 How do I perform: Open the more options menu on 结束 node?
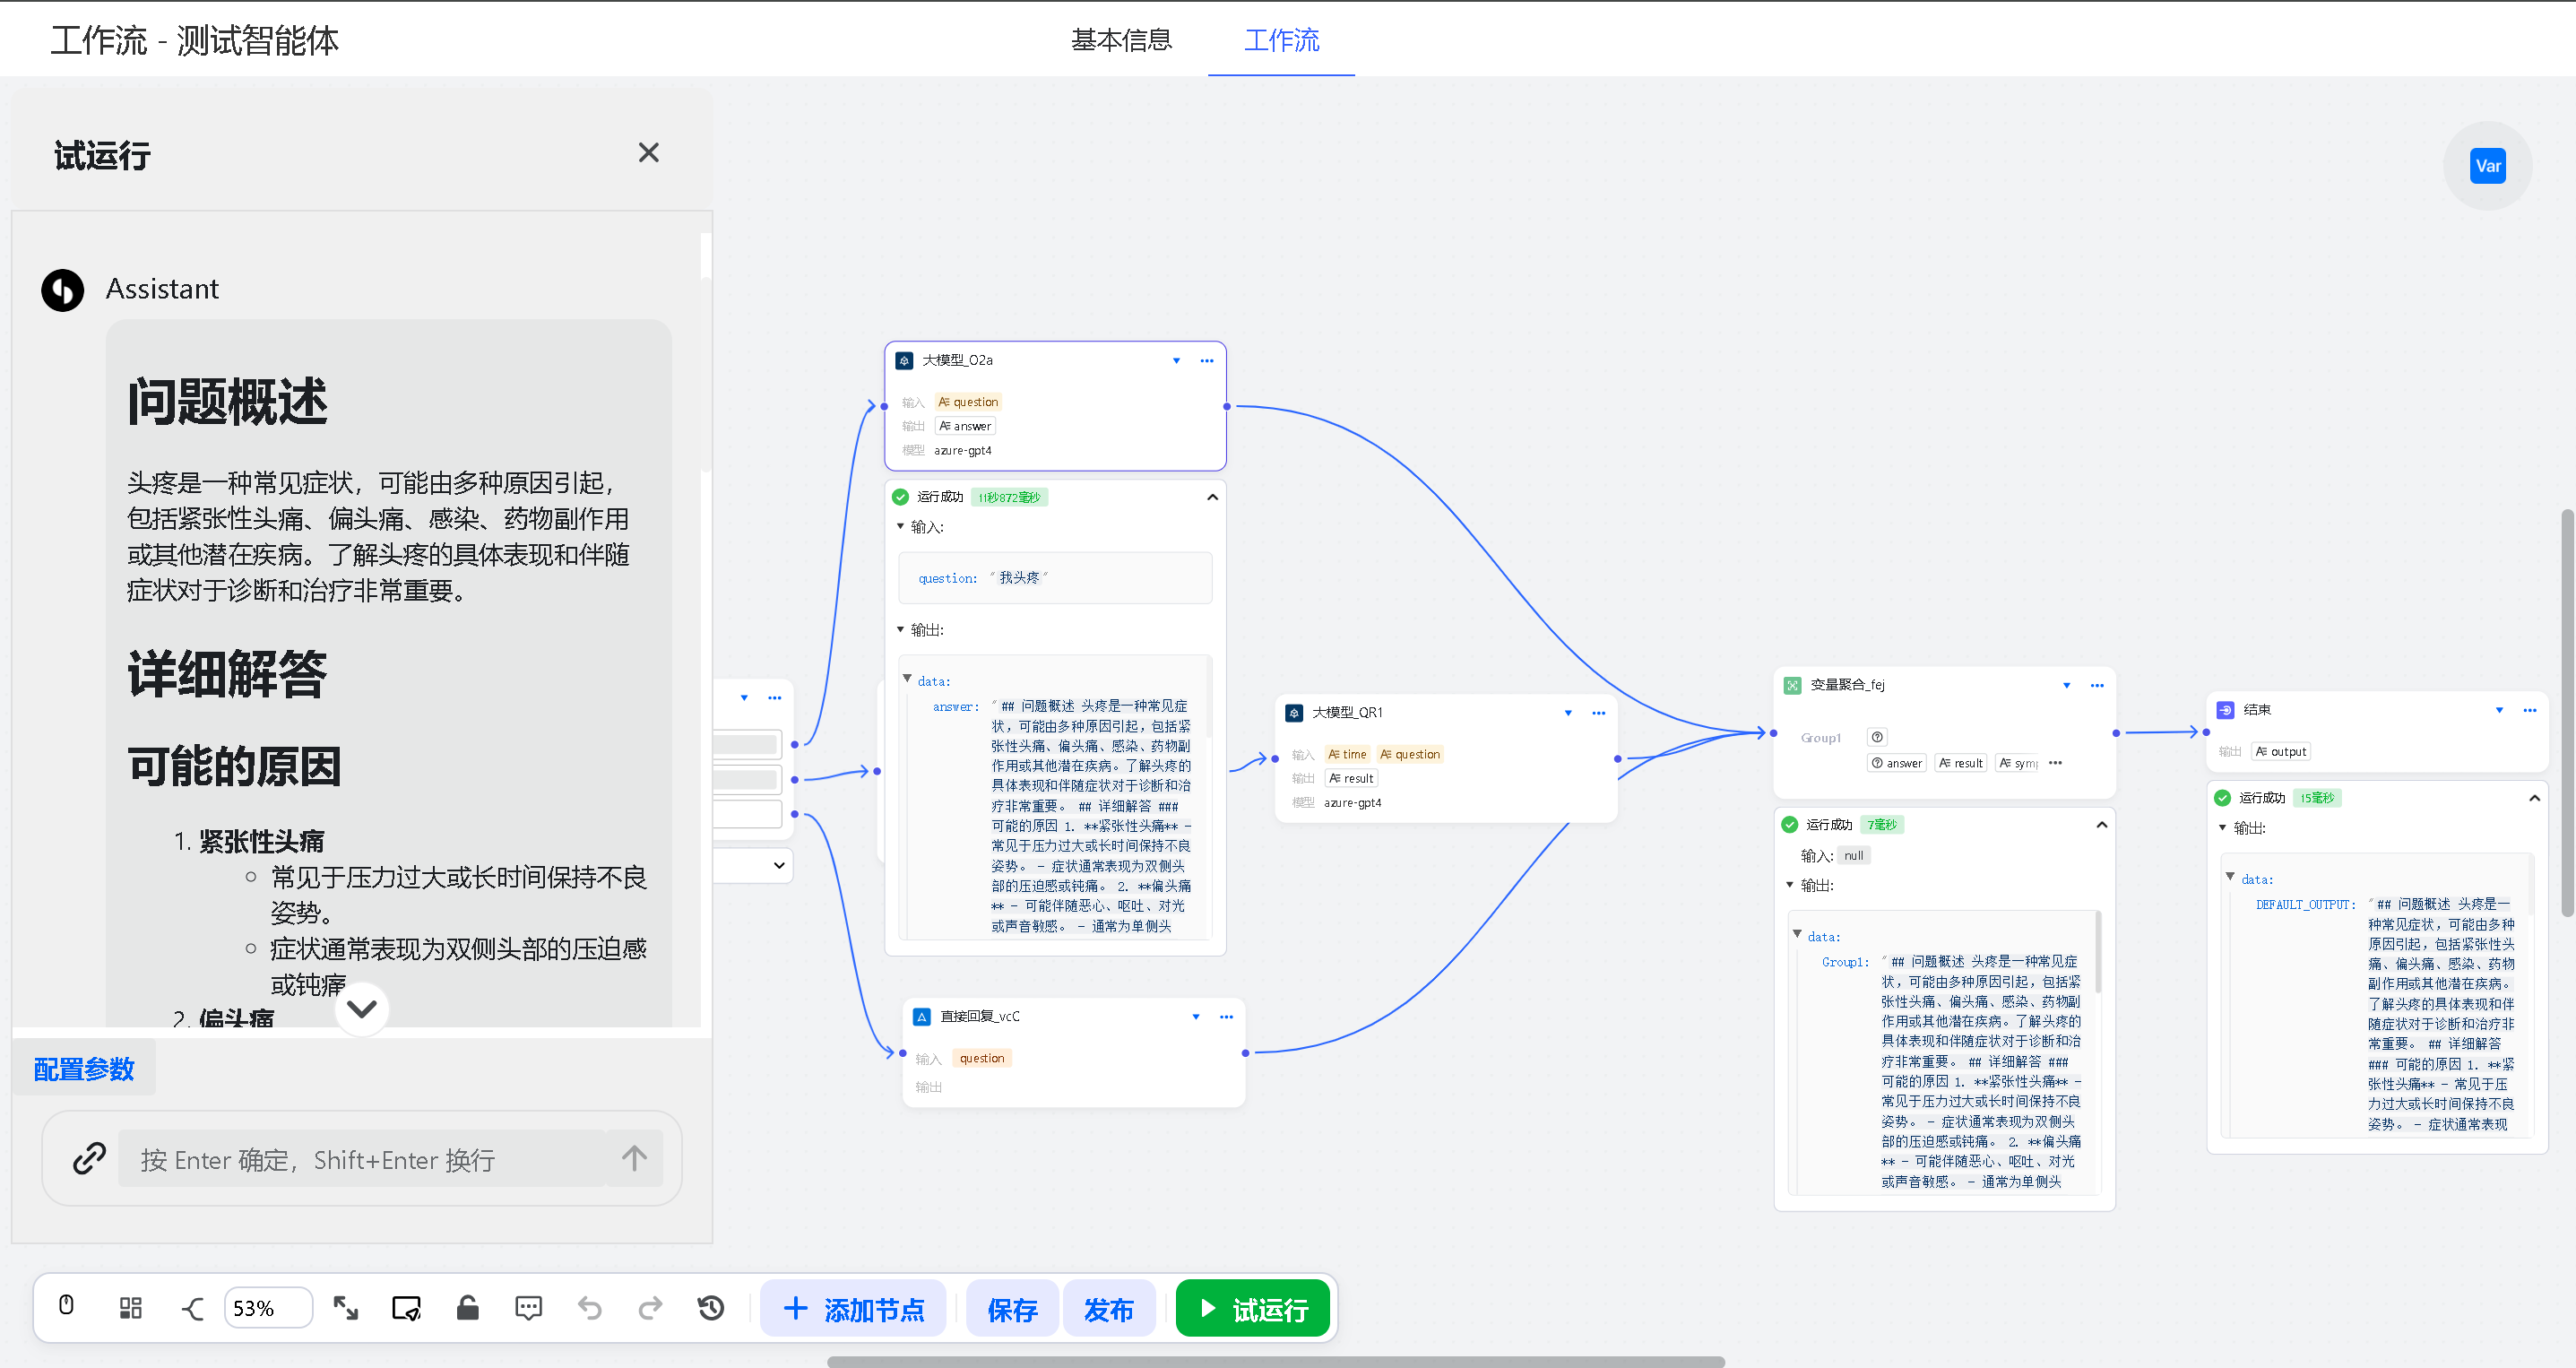click(x=2529, y=710)
